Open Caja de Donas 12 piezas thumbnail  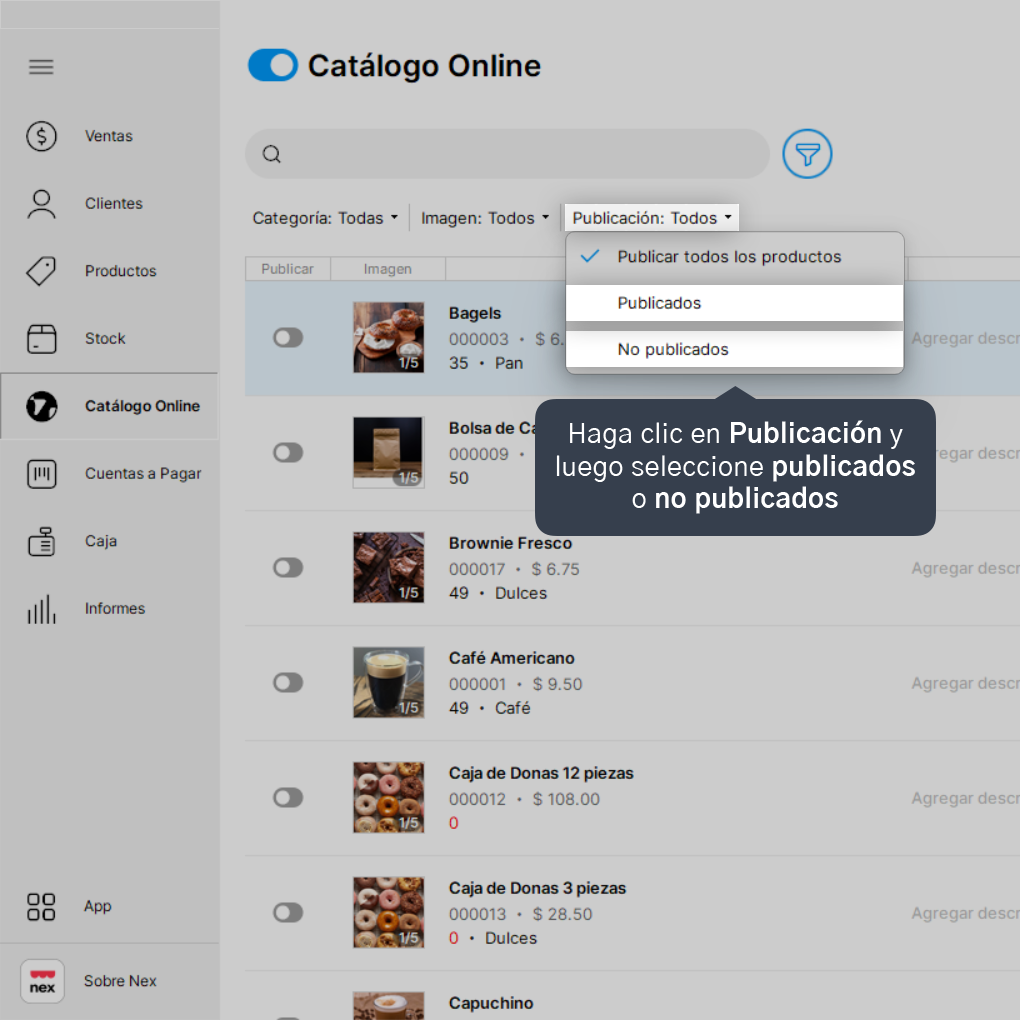tap(388, 798)
